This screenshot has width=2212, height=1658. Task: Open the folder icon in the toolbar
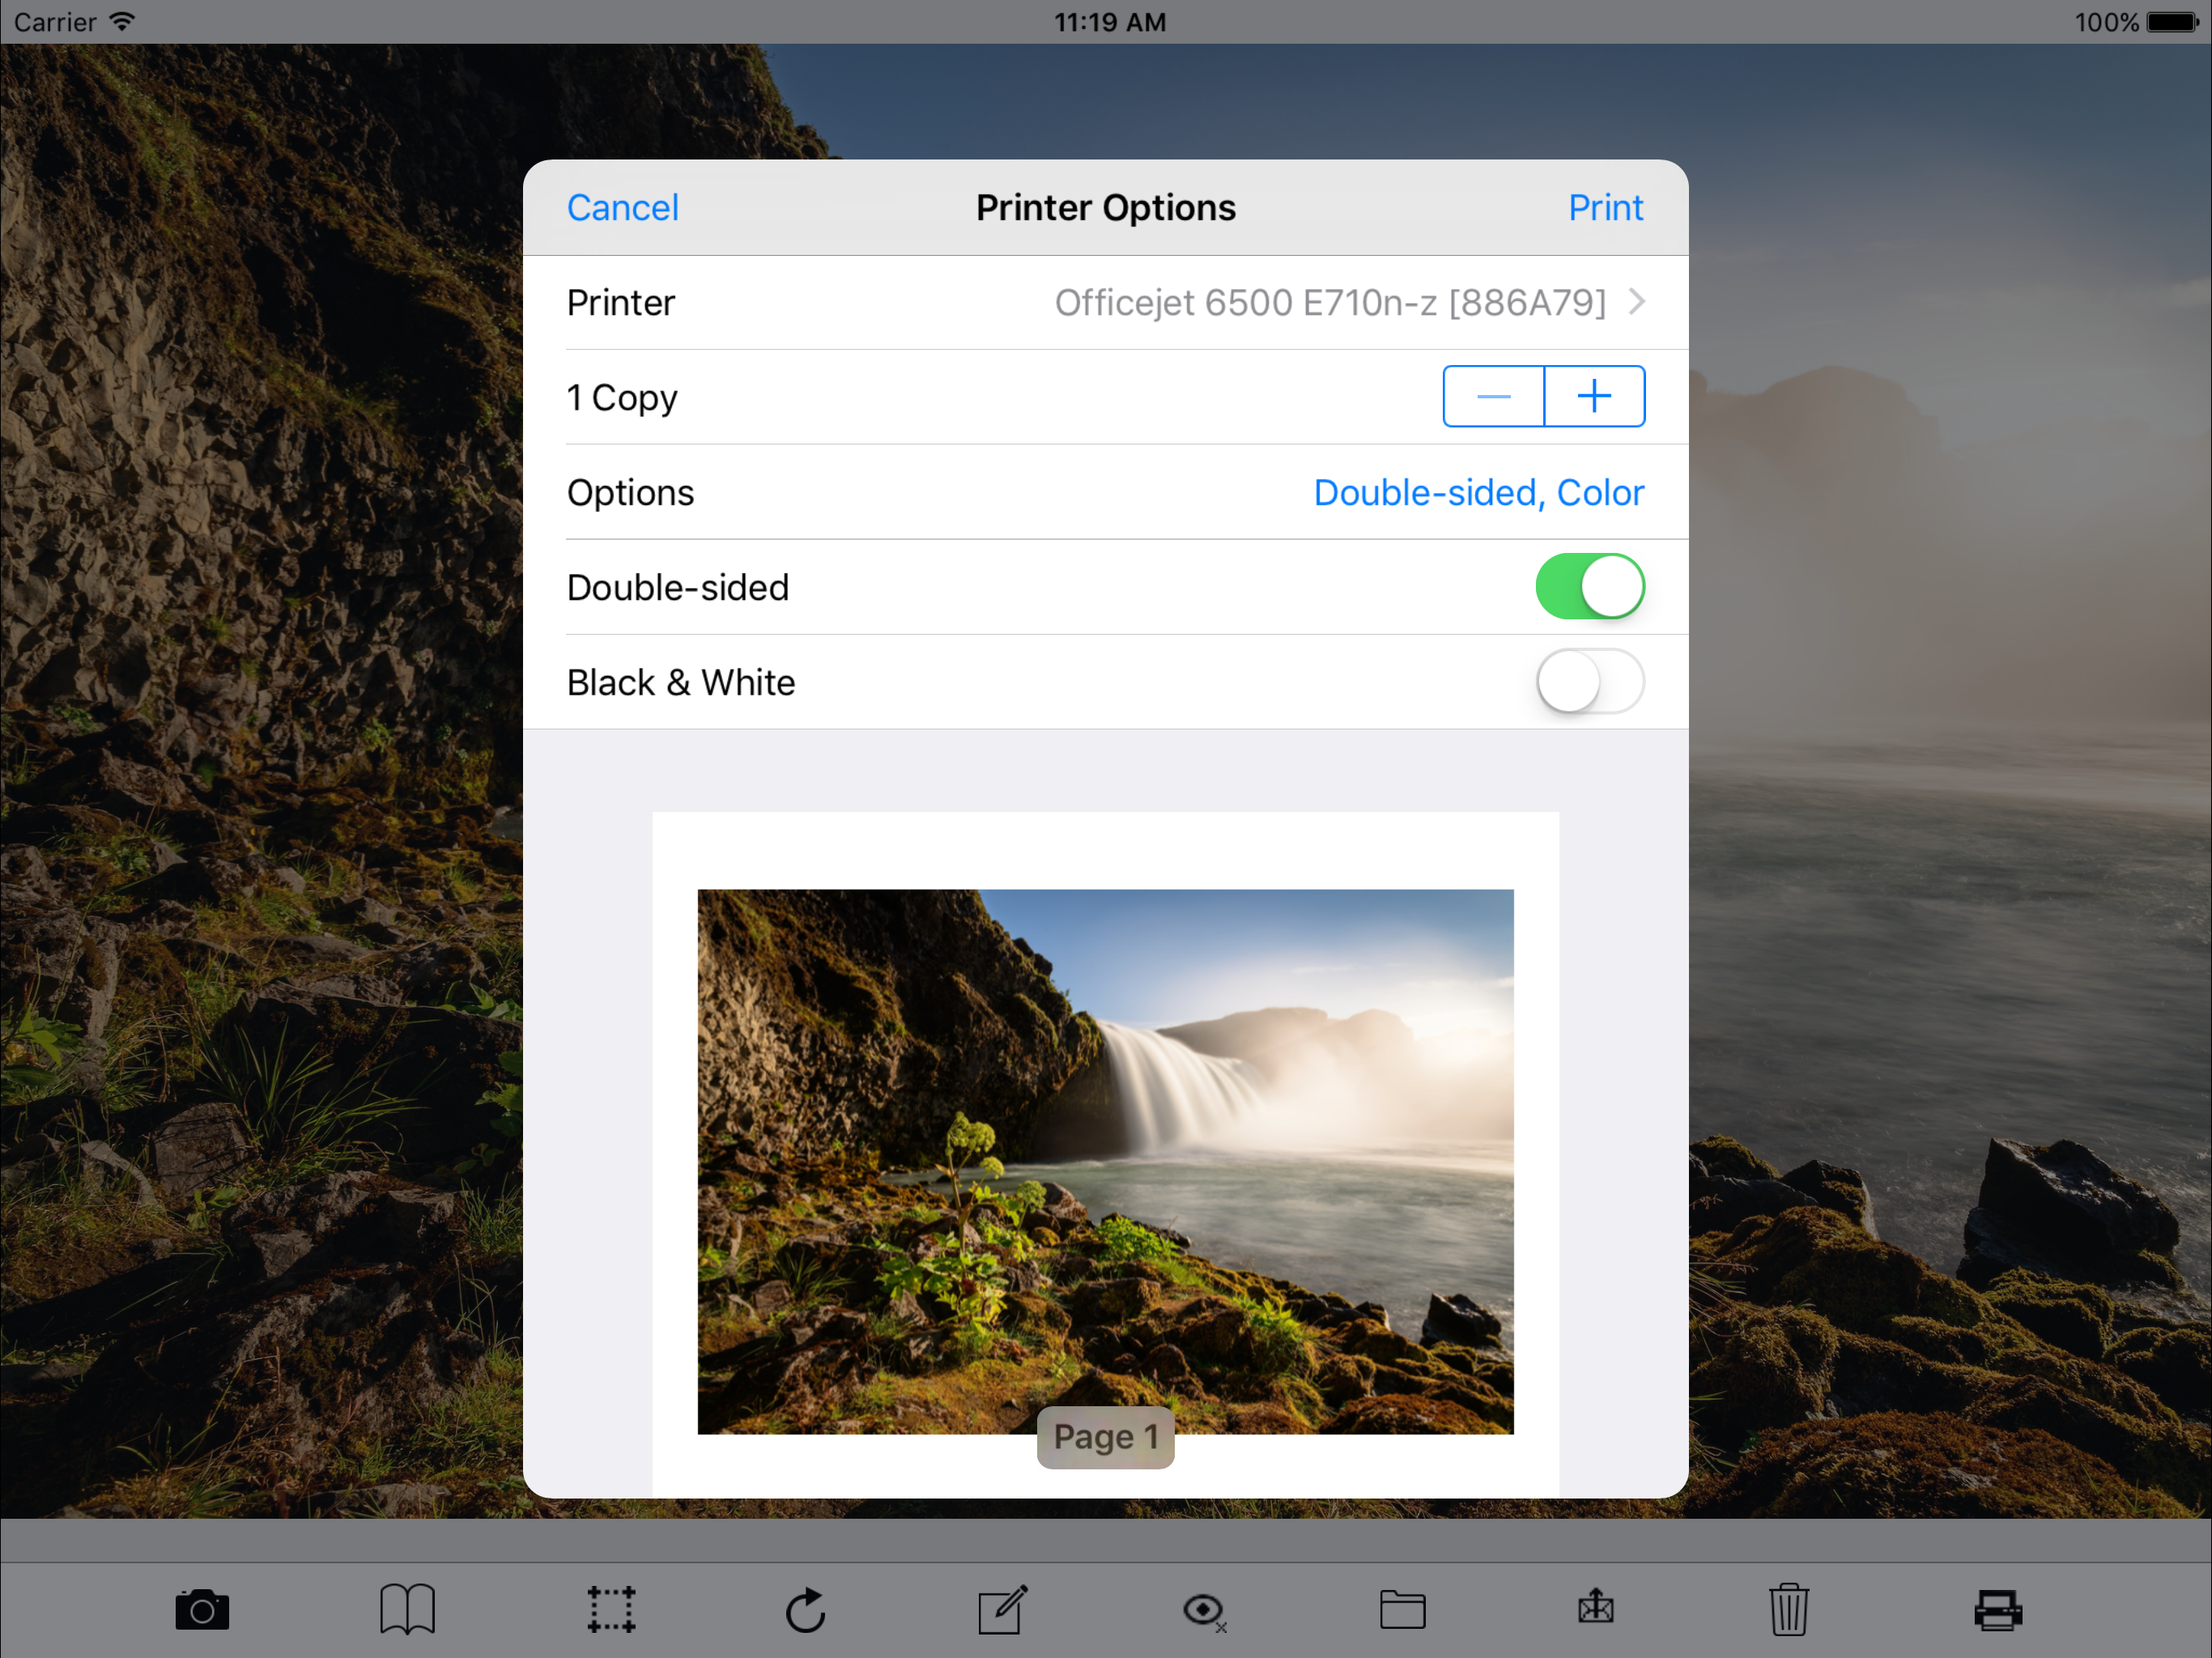click(x=1402, y=1609)
